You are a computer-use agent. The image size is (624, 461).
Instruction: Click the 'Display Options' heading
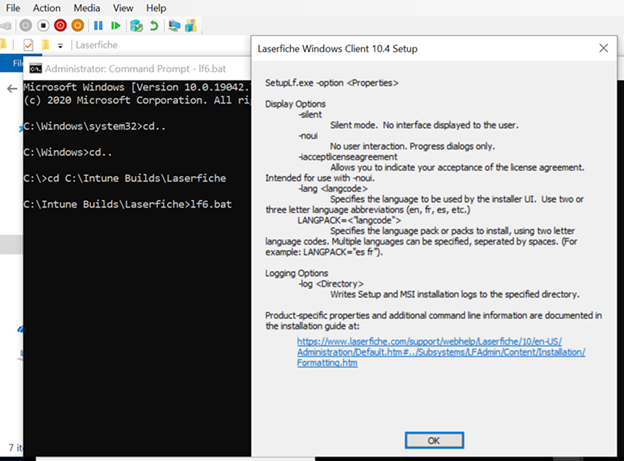[295, 104]
